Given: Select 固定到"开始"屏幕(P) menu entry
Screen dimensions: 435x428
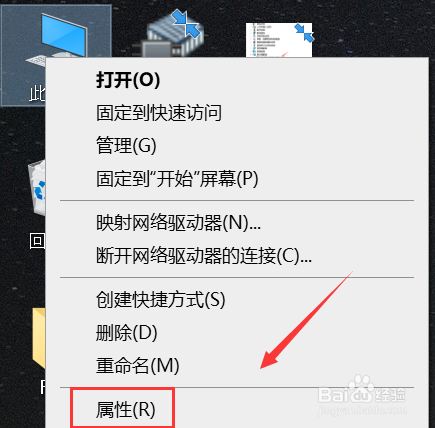Looking at the screenshot, I should [177, 178].
